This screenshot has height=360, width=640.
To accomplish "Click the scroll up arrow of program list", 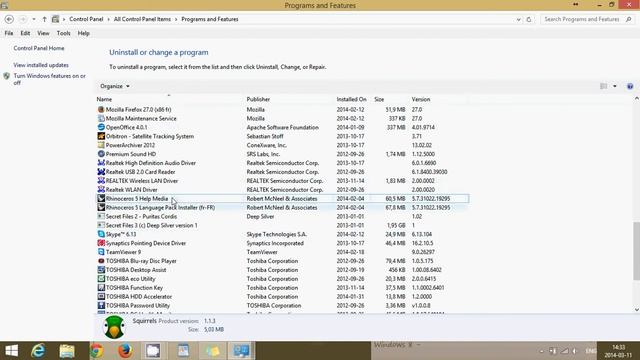I will (636, 99).
